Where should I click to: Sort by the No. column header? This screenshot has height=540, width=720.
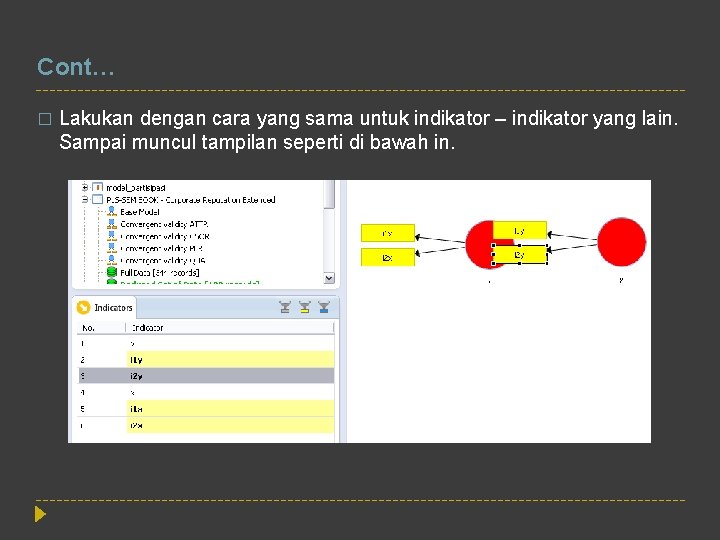tap(101, 328)
